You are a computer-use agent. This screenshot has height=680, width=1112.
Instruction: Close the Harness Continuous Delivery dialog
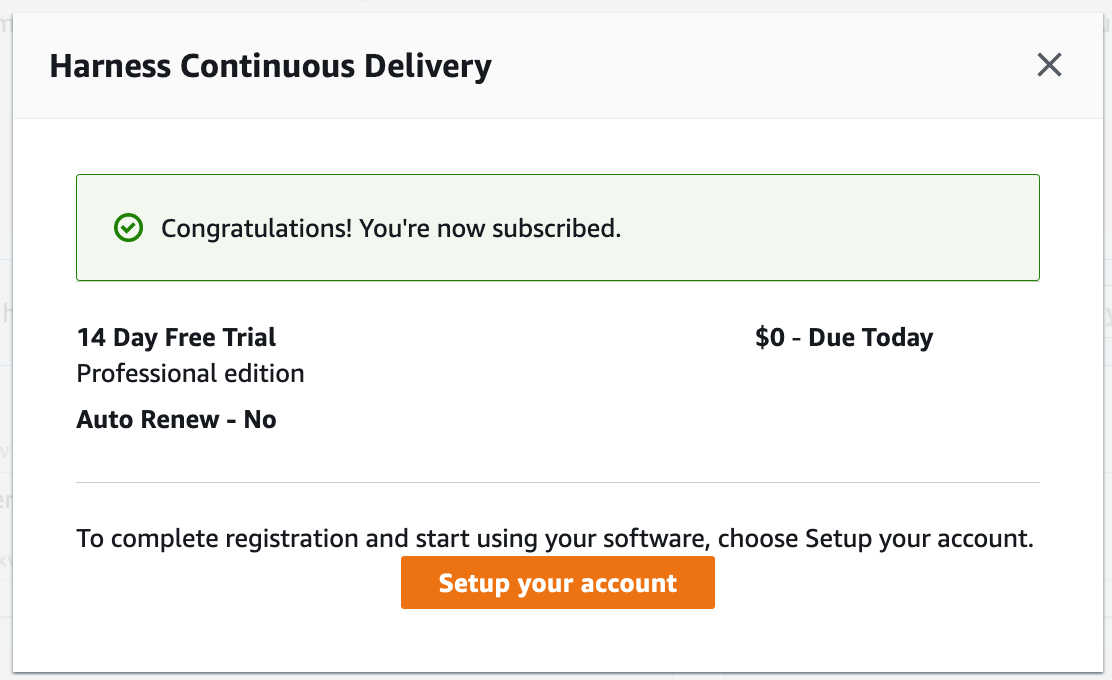point(1049,65)
